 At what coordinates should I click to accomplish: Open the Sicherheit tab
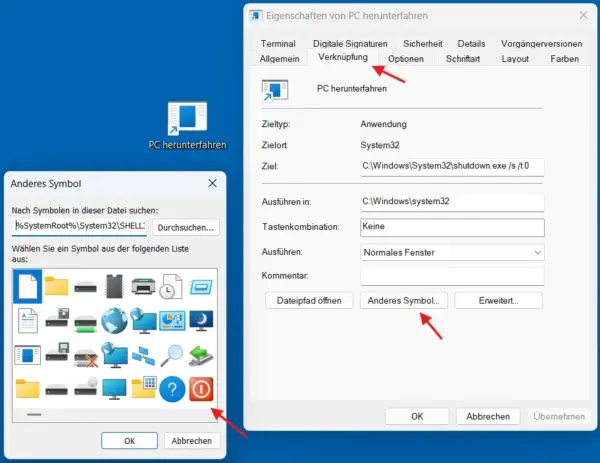pyautogui.click(x=423, y=44)
